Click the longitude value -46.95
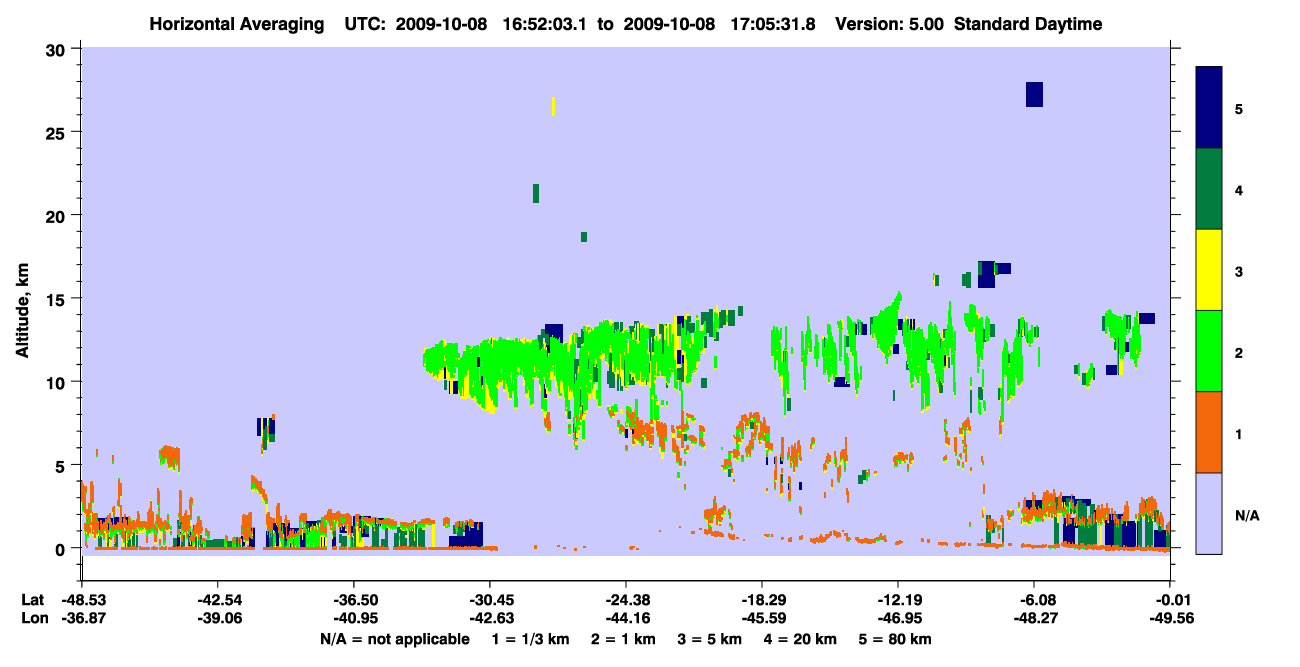1300x667 pixels. [898, 619]
